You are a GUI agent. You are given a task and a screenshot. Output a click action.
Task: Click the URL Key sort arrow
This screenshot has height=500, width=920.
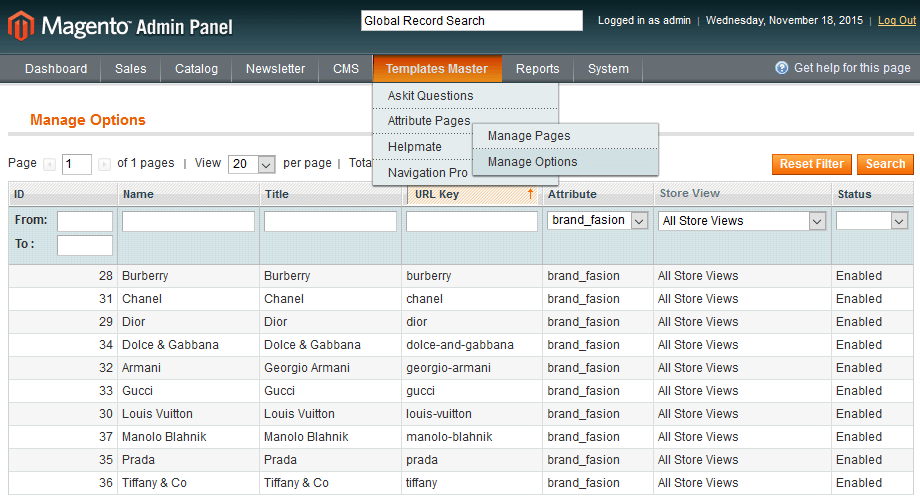point(530,194)
